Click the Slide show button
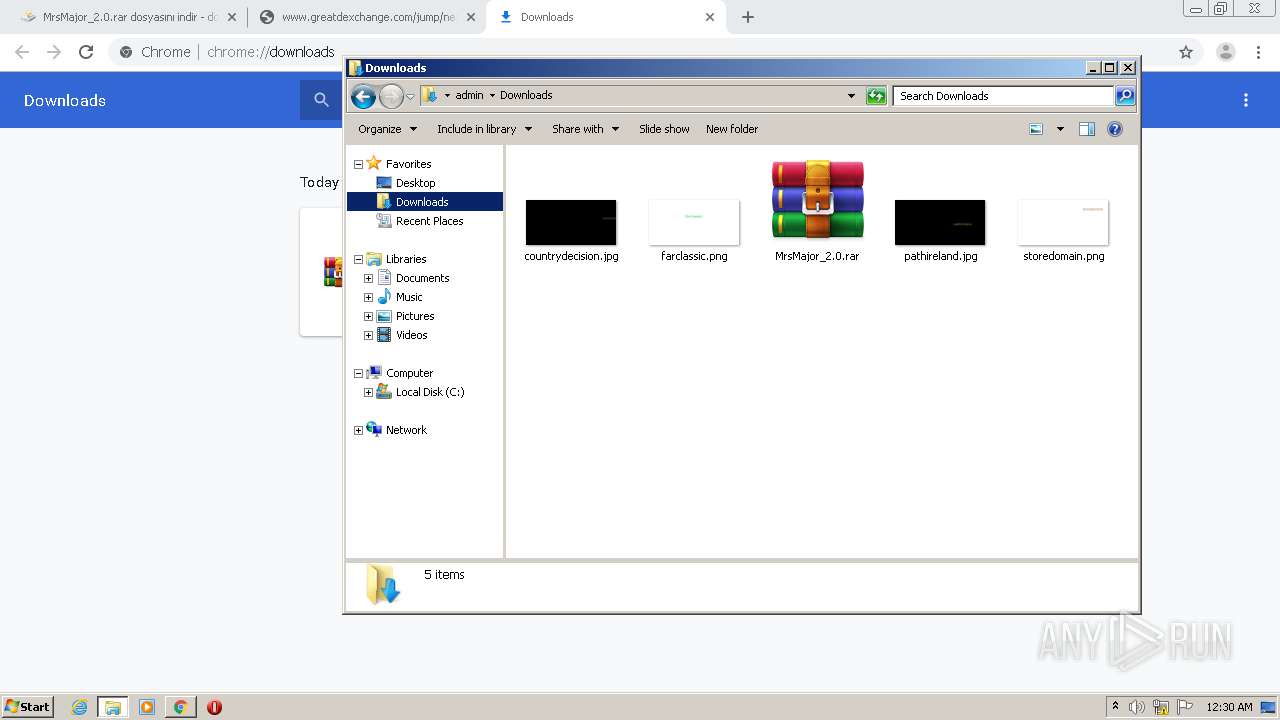The height and width of the screenshot is (720, 1280). click(x=664, y=129)
